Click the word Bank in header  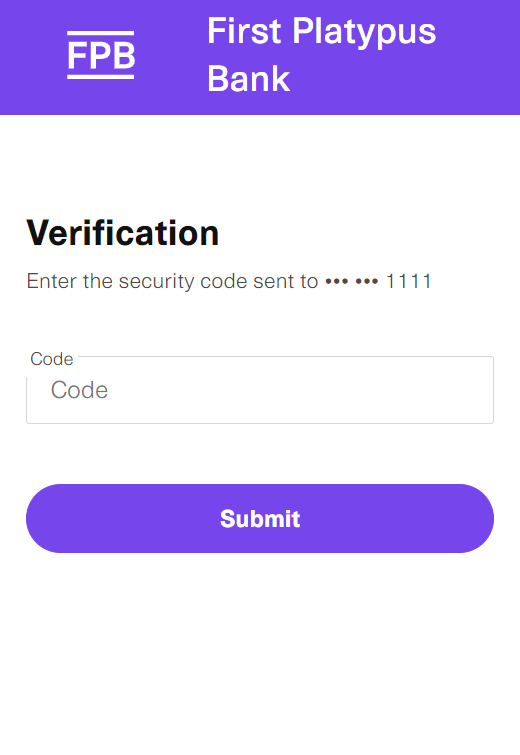[248, 79]
